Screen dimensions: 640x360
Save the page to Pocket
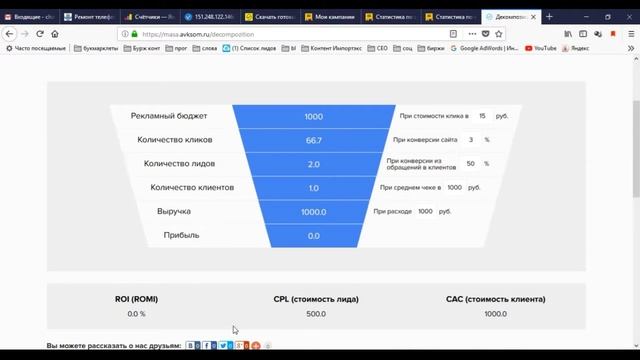click(485, 34)
